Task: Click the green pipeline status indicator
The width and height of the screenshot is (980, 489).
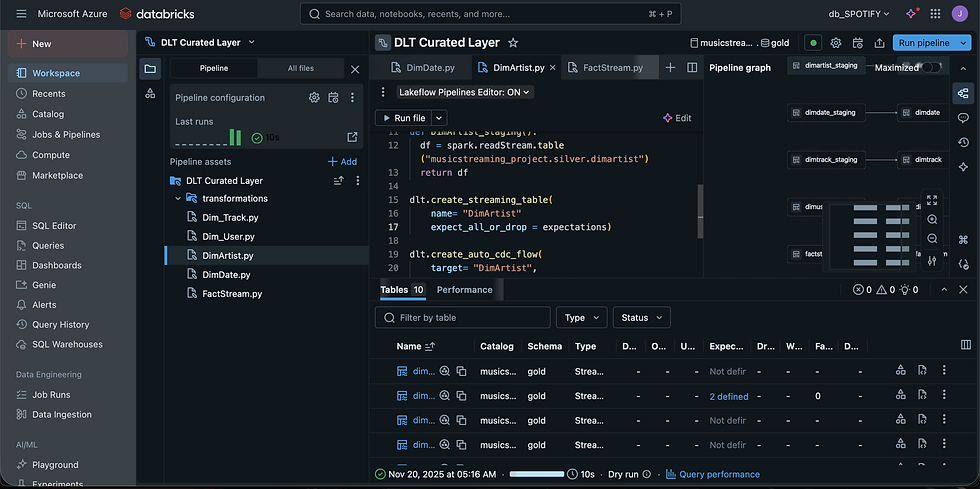Action: click(813, 43)
